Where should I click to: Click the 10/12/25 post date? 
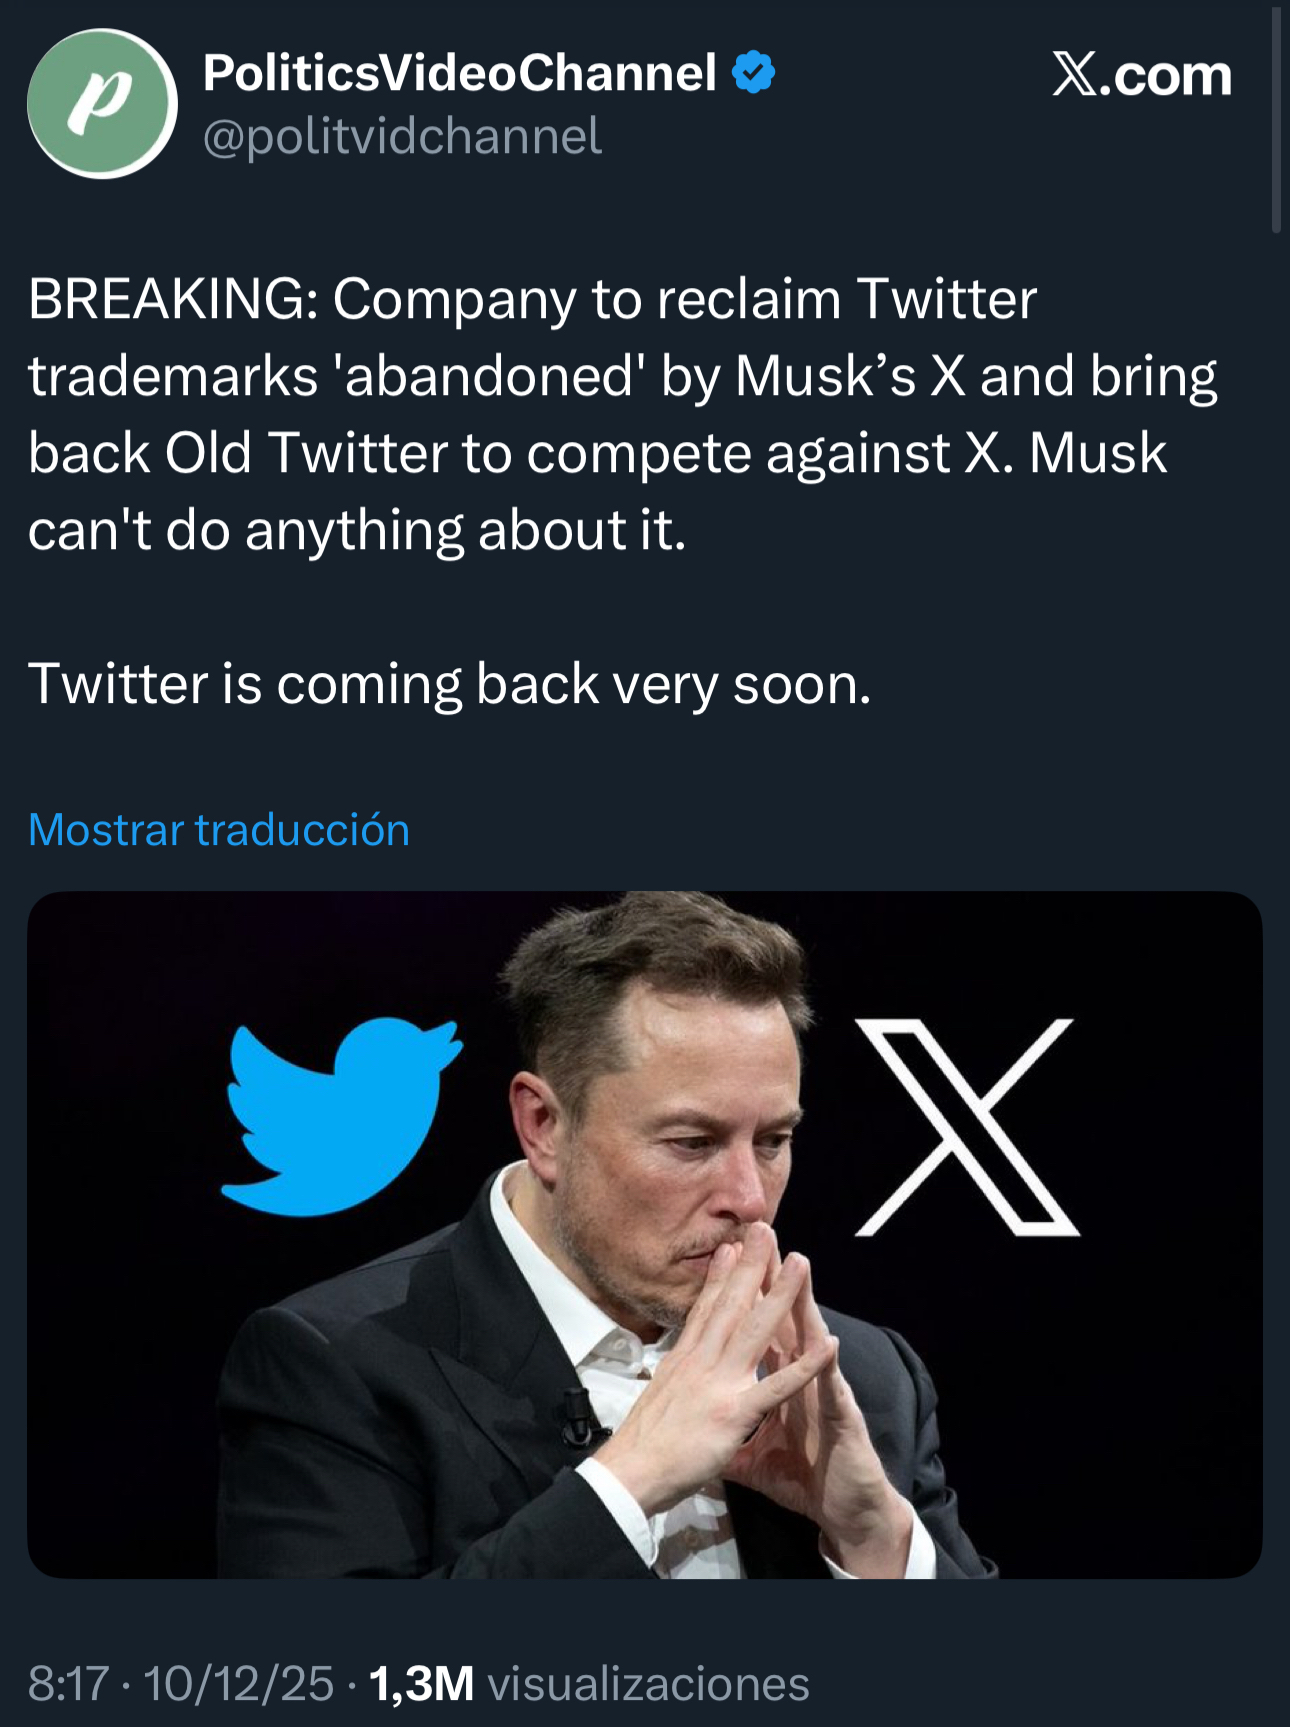click(x=239, y=1683)
